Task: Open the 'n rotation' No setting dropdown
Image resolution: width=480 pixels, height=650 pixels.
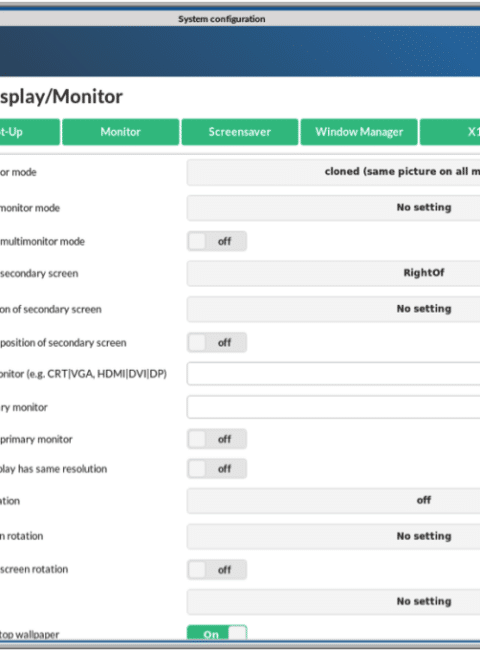Action: [333, 536]
